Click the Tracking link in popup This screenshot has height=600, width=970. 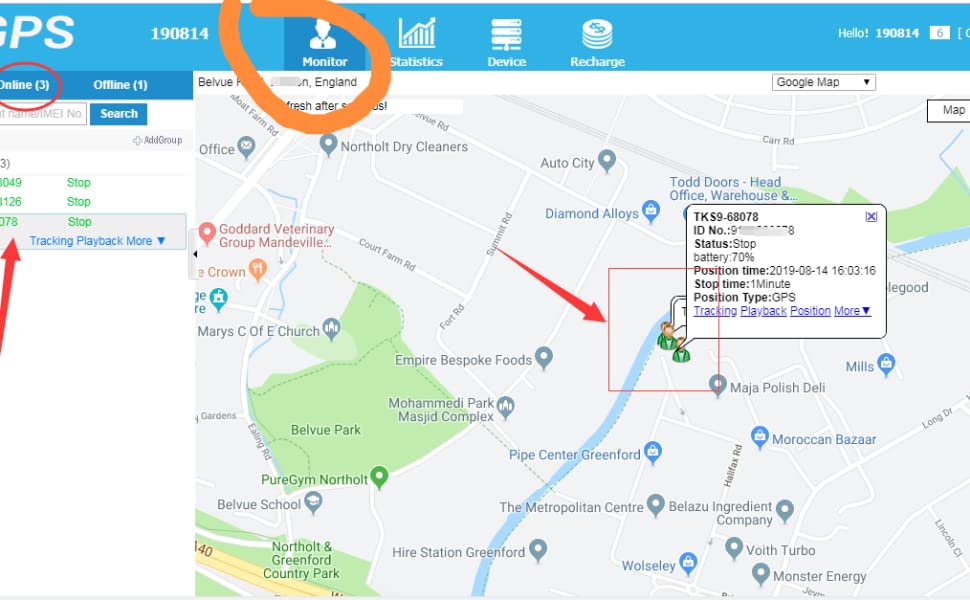click(x=715, y=311)
